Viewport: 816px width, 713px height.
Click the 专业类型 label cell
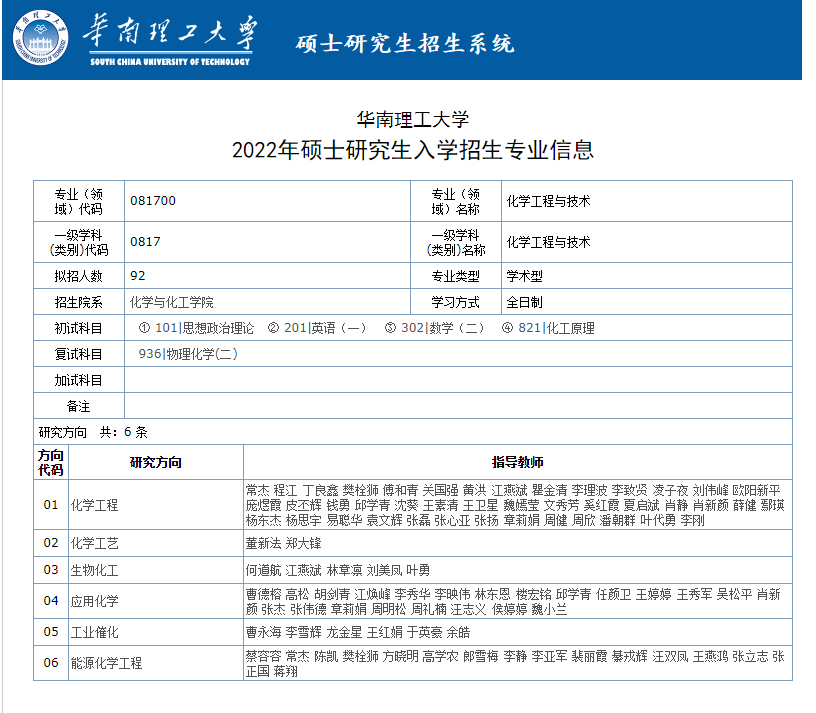(456, 276)
